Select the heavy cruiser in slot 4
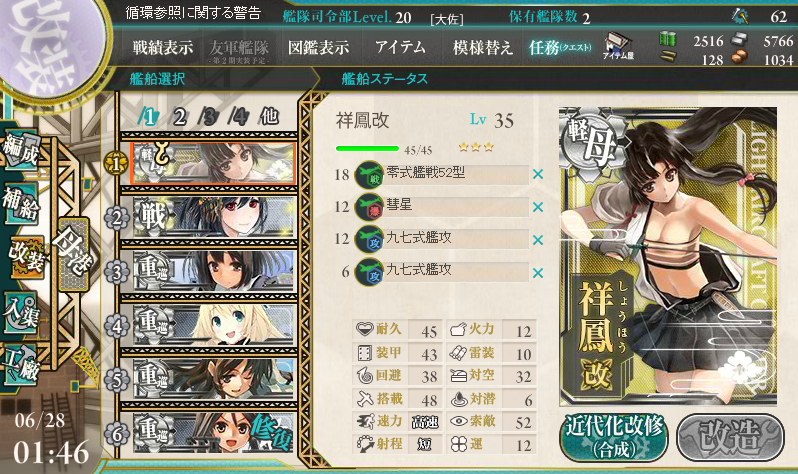The height and width of the screenshot is (474, 798). (x=214, y=325)
